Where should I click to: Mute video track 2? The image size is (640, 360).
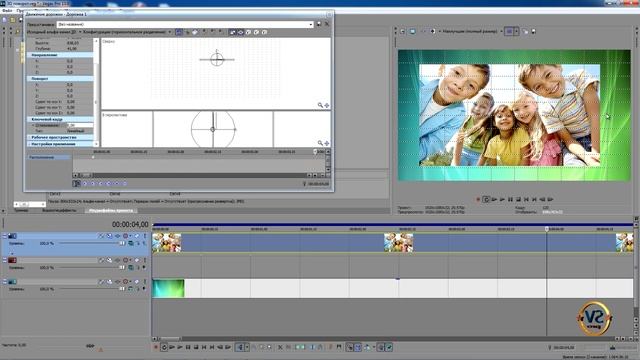(137, 260)
